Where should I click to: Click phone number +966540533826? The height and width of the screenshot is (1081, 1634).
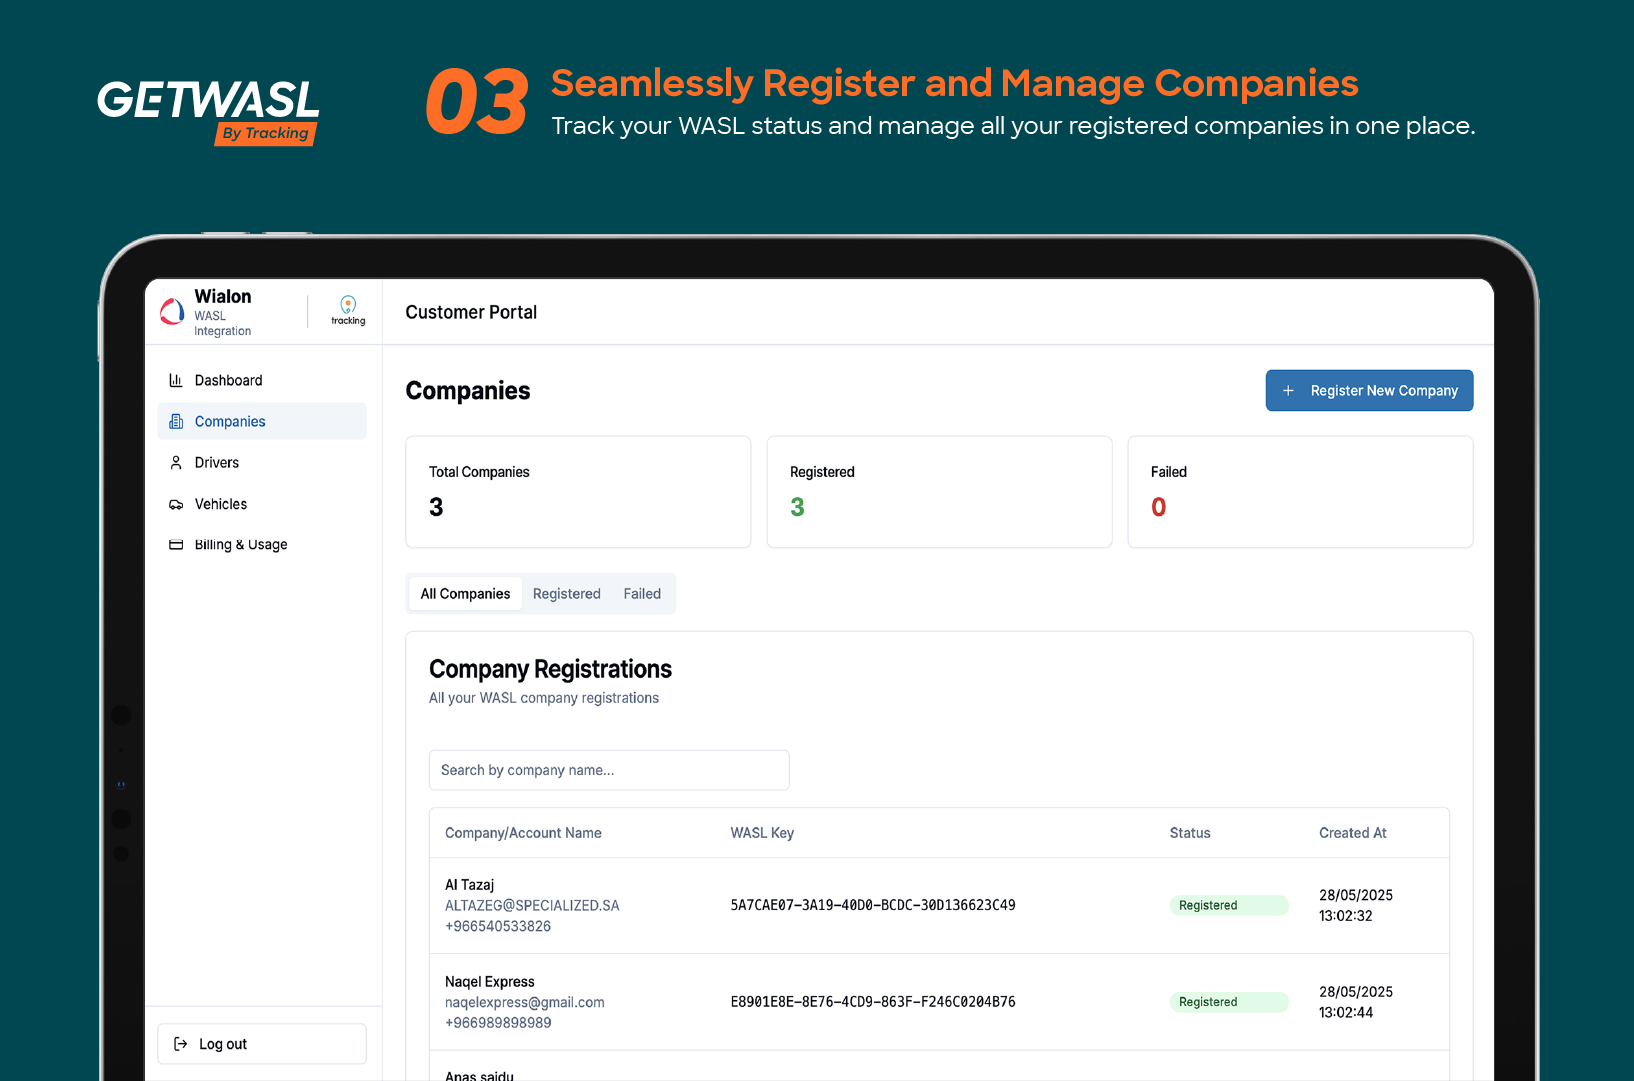coord(498,926)
